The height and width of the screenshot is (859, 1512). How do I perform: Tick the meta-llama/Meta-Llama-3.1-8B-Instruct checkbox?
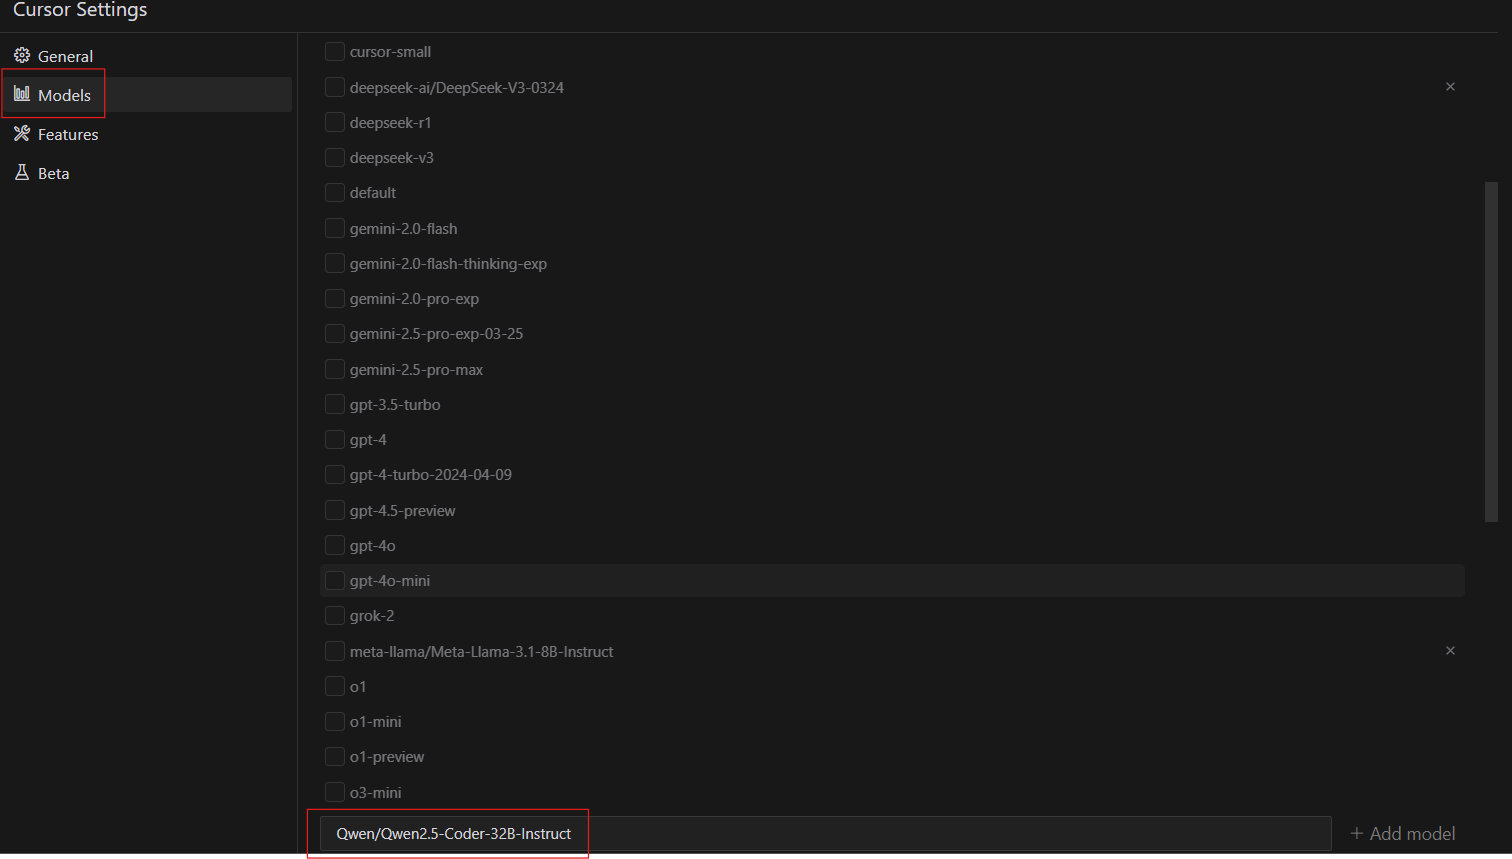[x=335, y=651]
